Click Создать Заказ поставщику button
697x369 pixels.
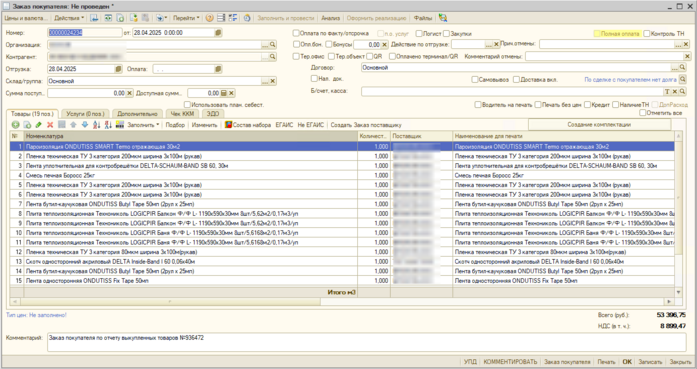tap(366, 125)
